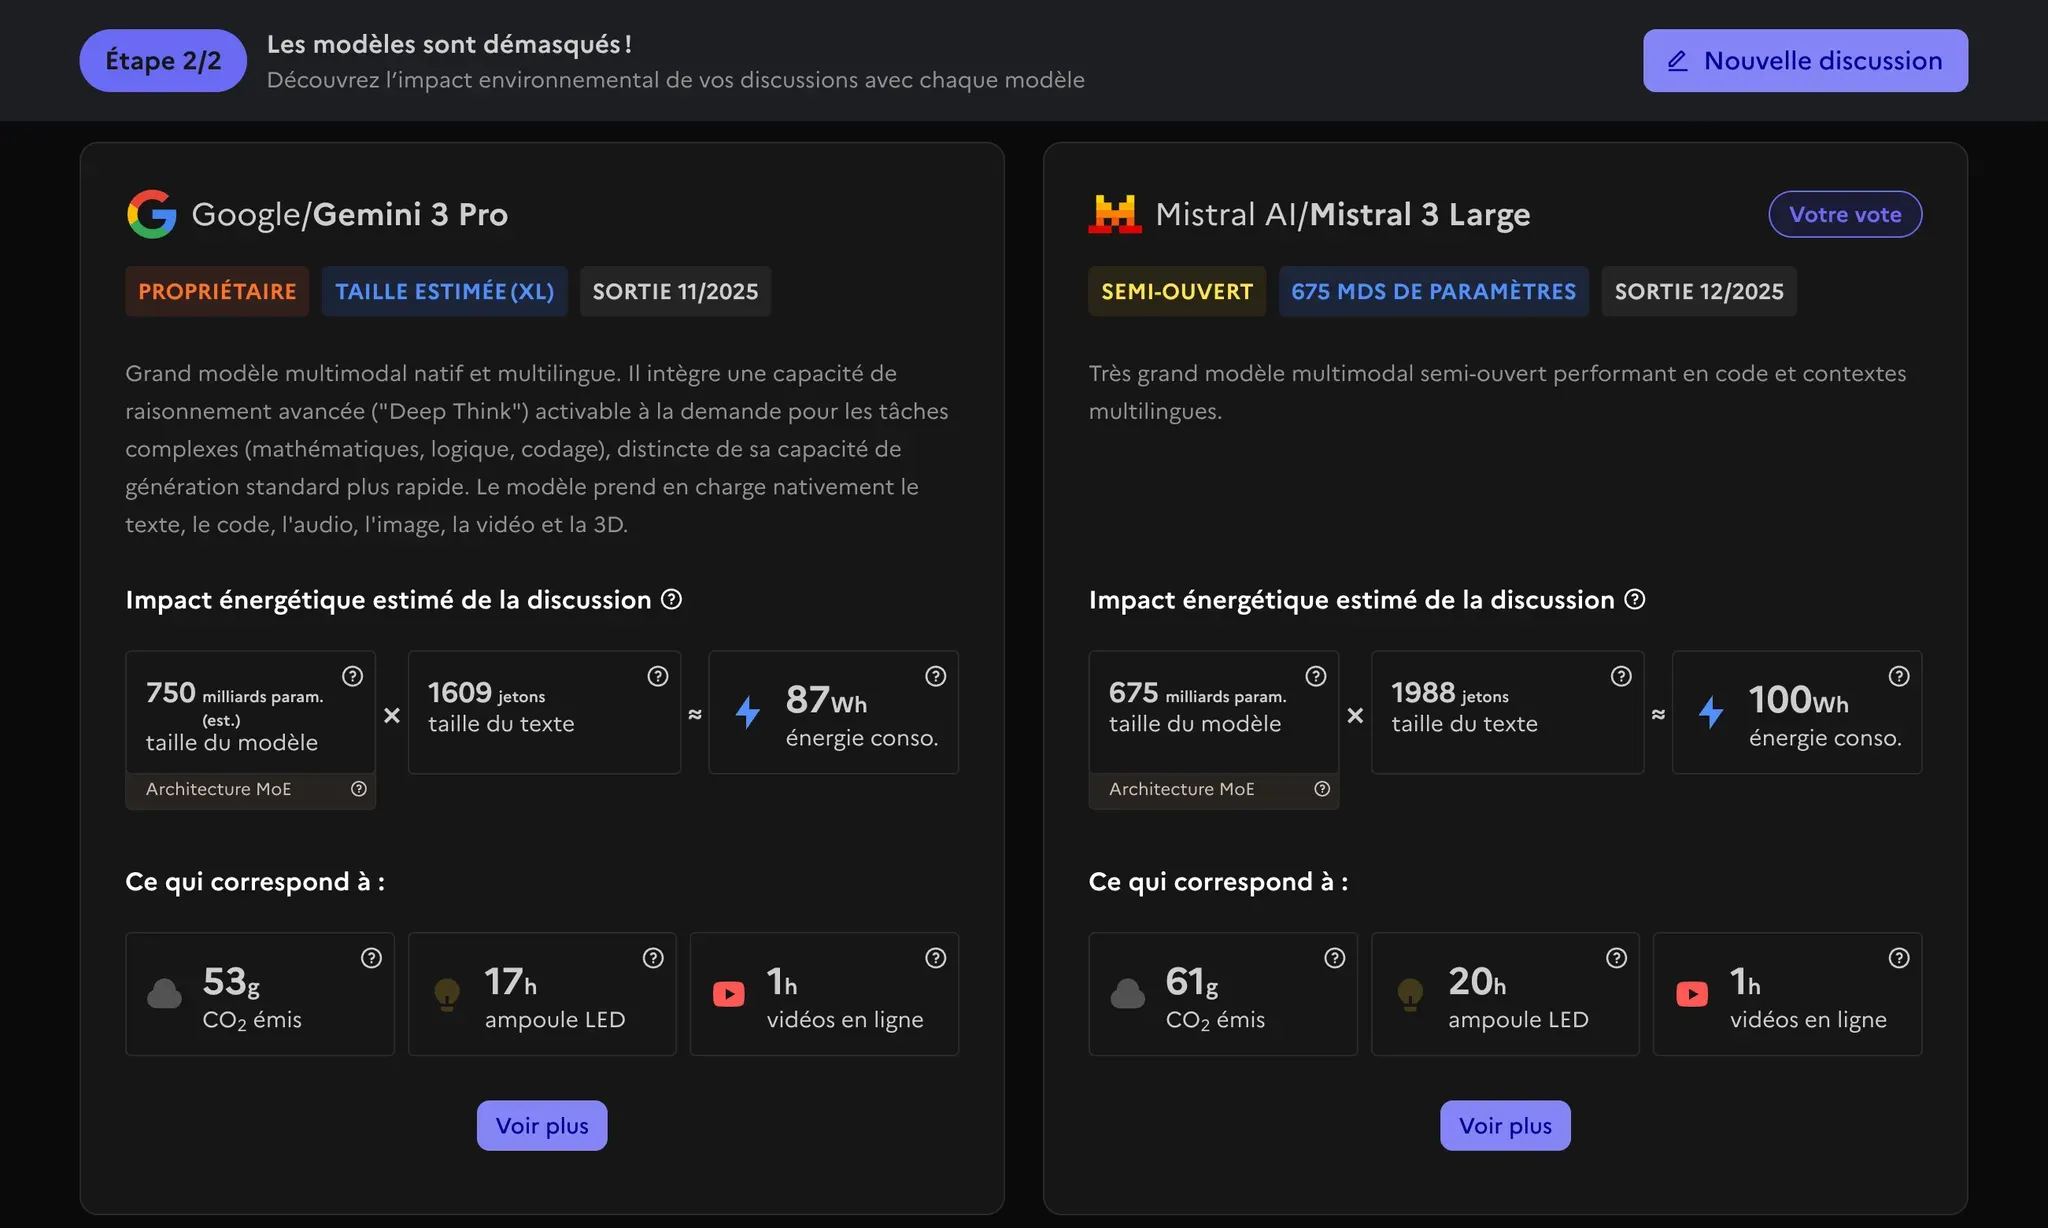This screenshot has width=2048, height=1228.
Task: Open info on Mistral 675 milliards param. card
Action: pyautogui.click(x=1316, y=676)
